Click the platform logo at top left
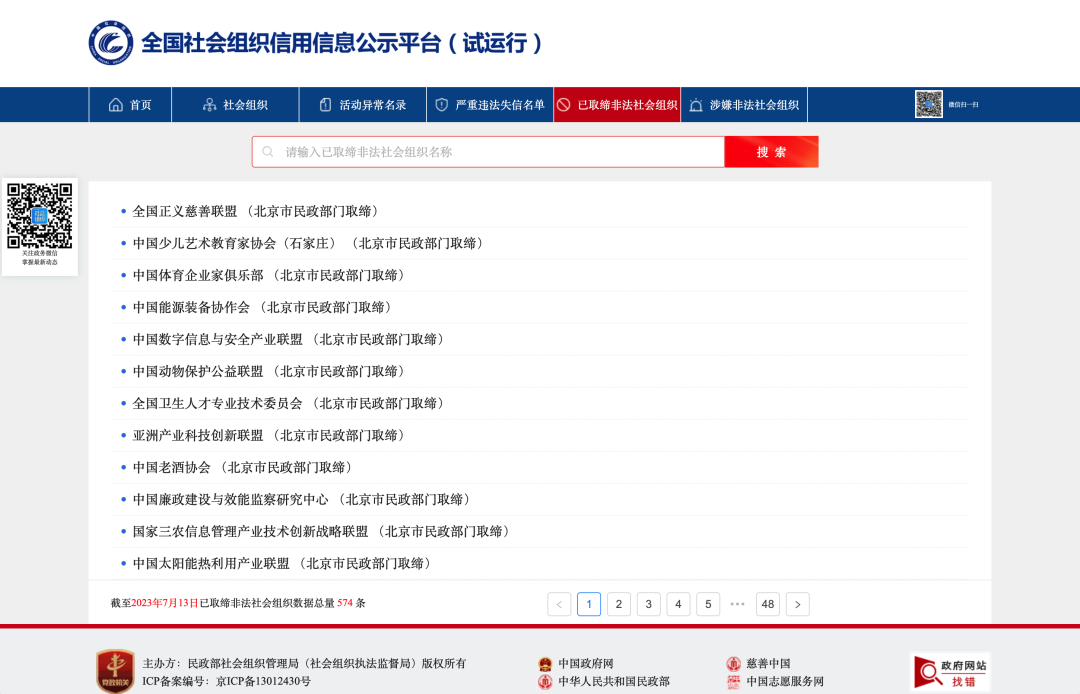This screenshot has height=694, width=1080. [x=112, y=43]
